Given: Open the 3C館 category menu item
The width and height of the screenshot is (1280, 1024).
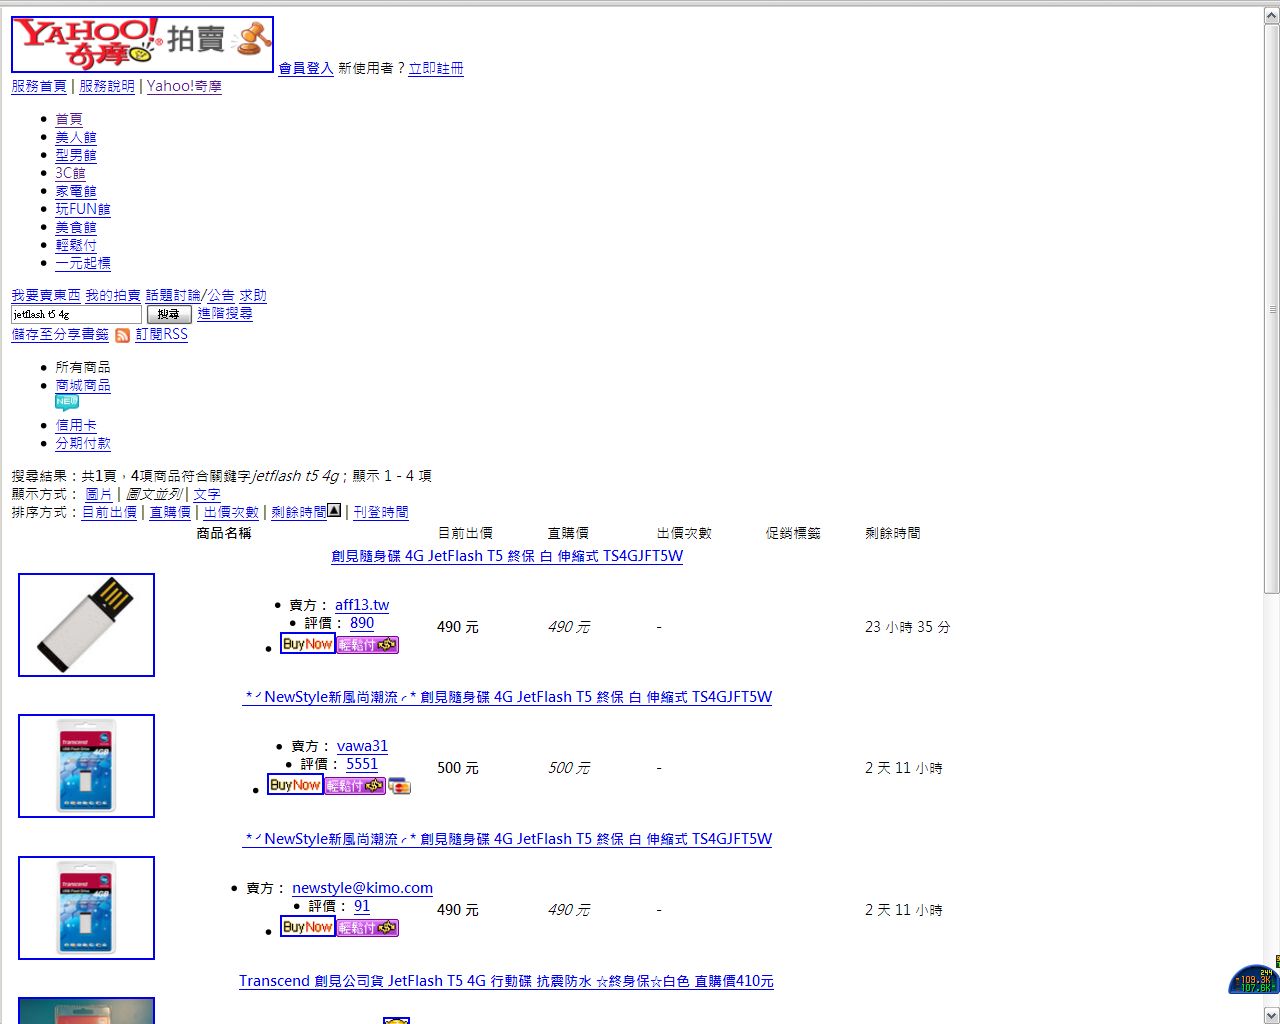Looking at the screenshot, I should [x=70, y=173].
